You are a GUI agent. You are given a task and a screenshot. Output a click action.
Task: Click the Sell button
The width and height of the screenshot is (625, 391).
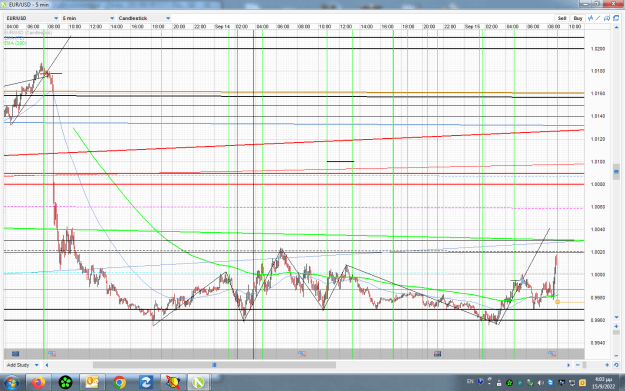pos(562,18)
